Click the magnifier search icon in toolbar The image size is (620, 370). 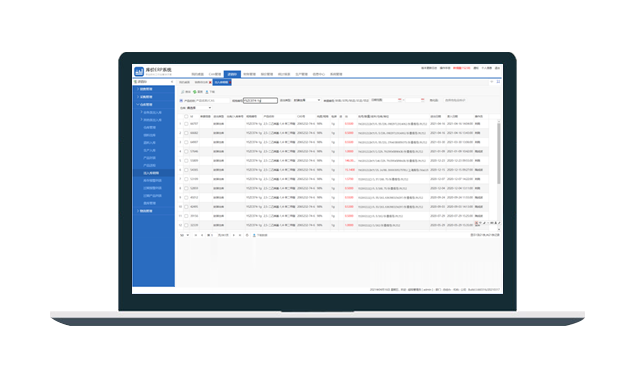(183, 92)
